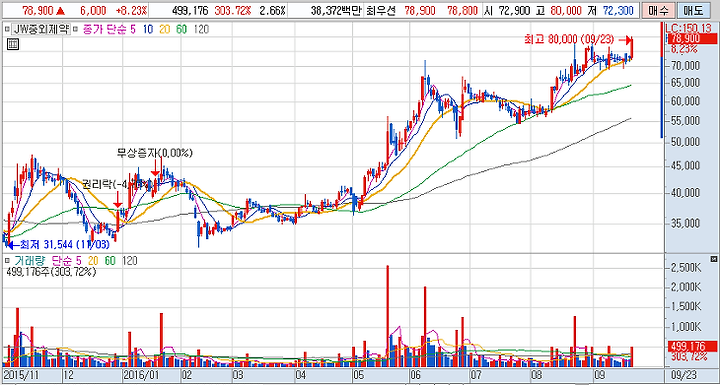720x385 pixels.
Task: Select the price 120-day moving average legend
Action: point(202,30)
